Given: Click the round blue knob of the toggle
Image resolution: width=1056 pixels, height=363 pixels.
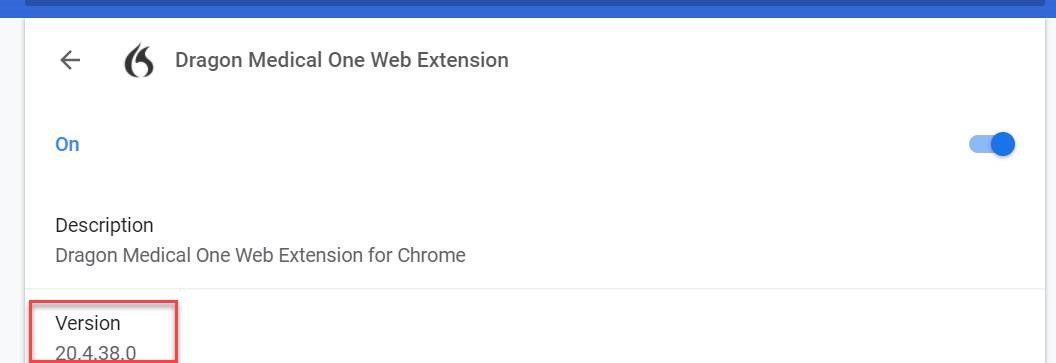Looking at the screenshot, I should click(1003, 144).
